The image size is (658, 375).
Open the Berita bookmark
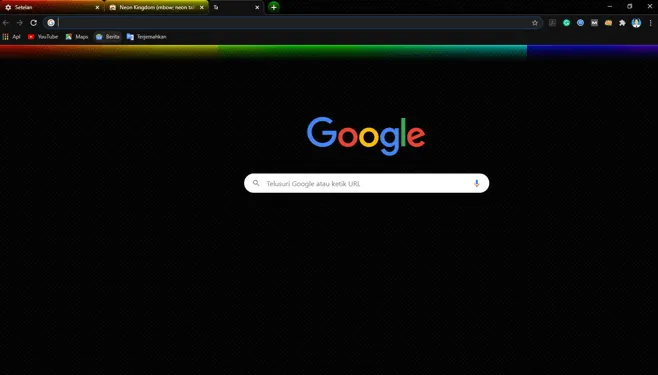108,37
